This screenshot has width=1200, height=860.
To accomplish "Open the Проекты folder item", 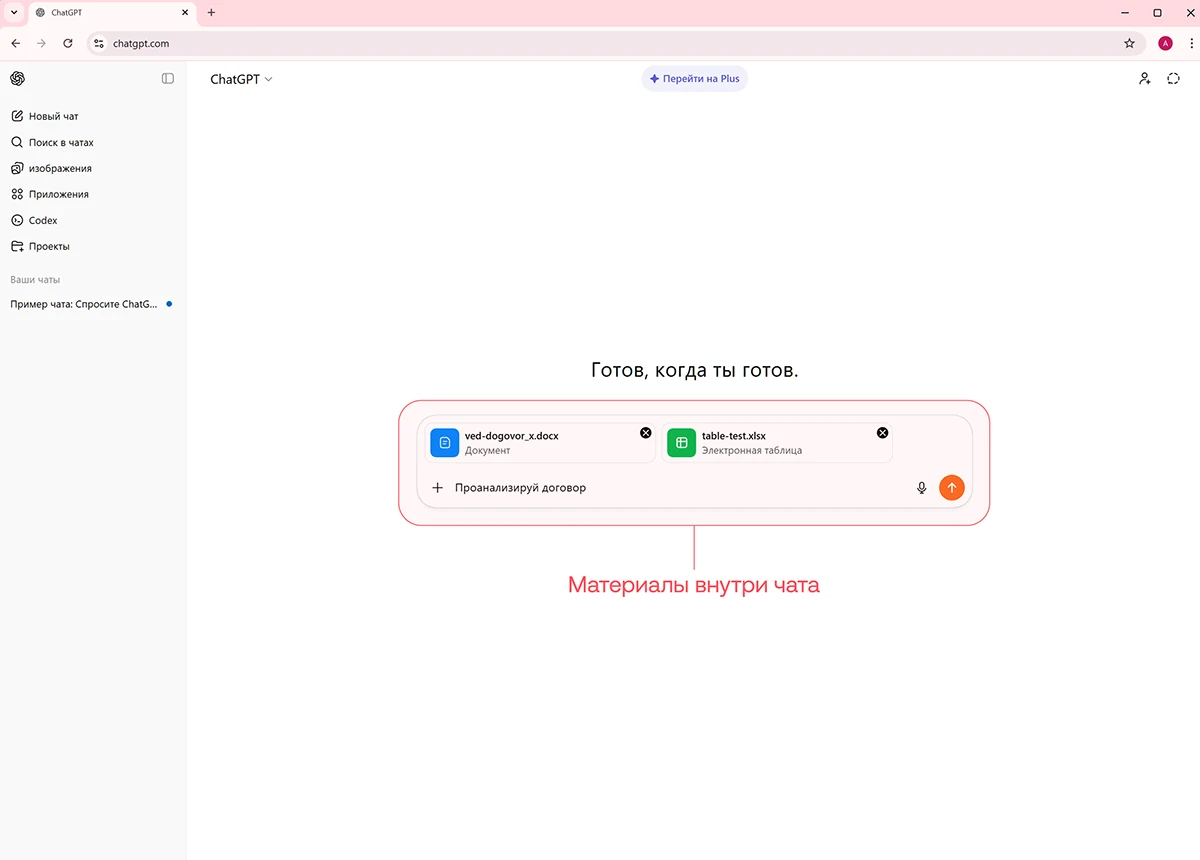I will tap(49, 246).
